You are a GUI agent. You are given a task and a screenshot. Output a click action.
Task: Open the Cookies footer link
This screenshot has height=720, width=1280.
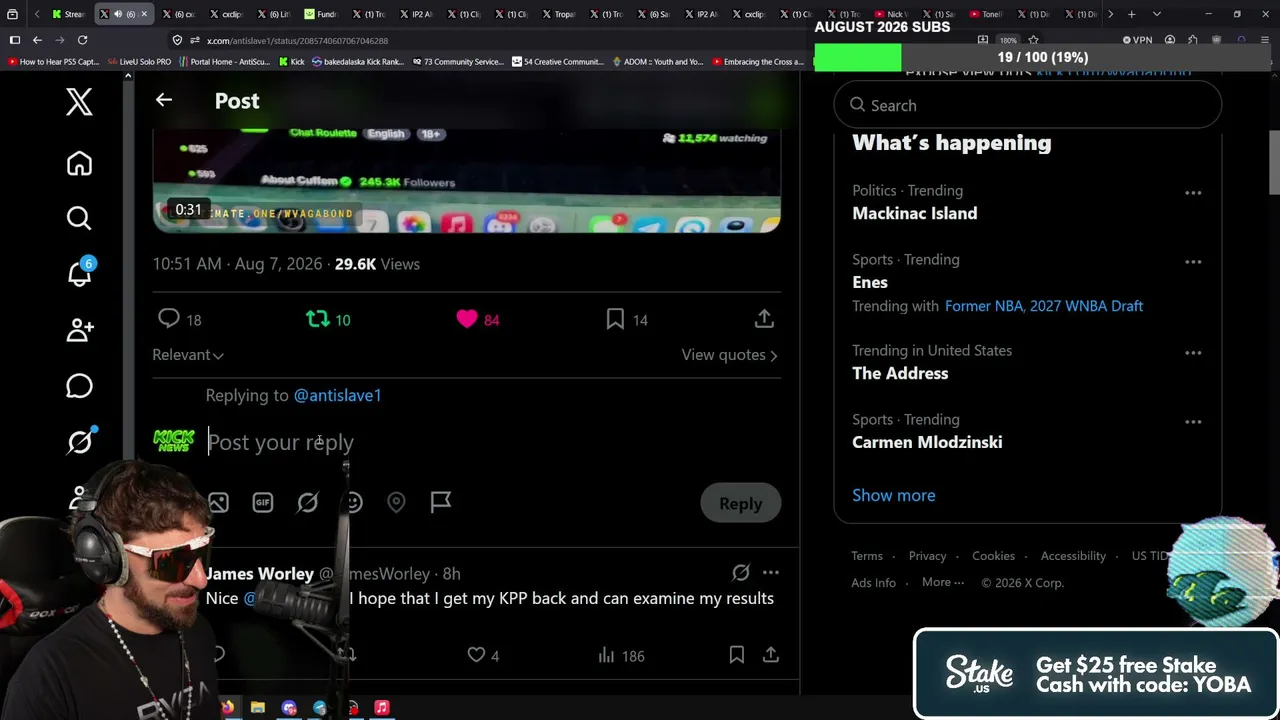993,556
